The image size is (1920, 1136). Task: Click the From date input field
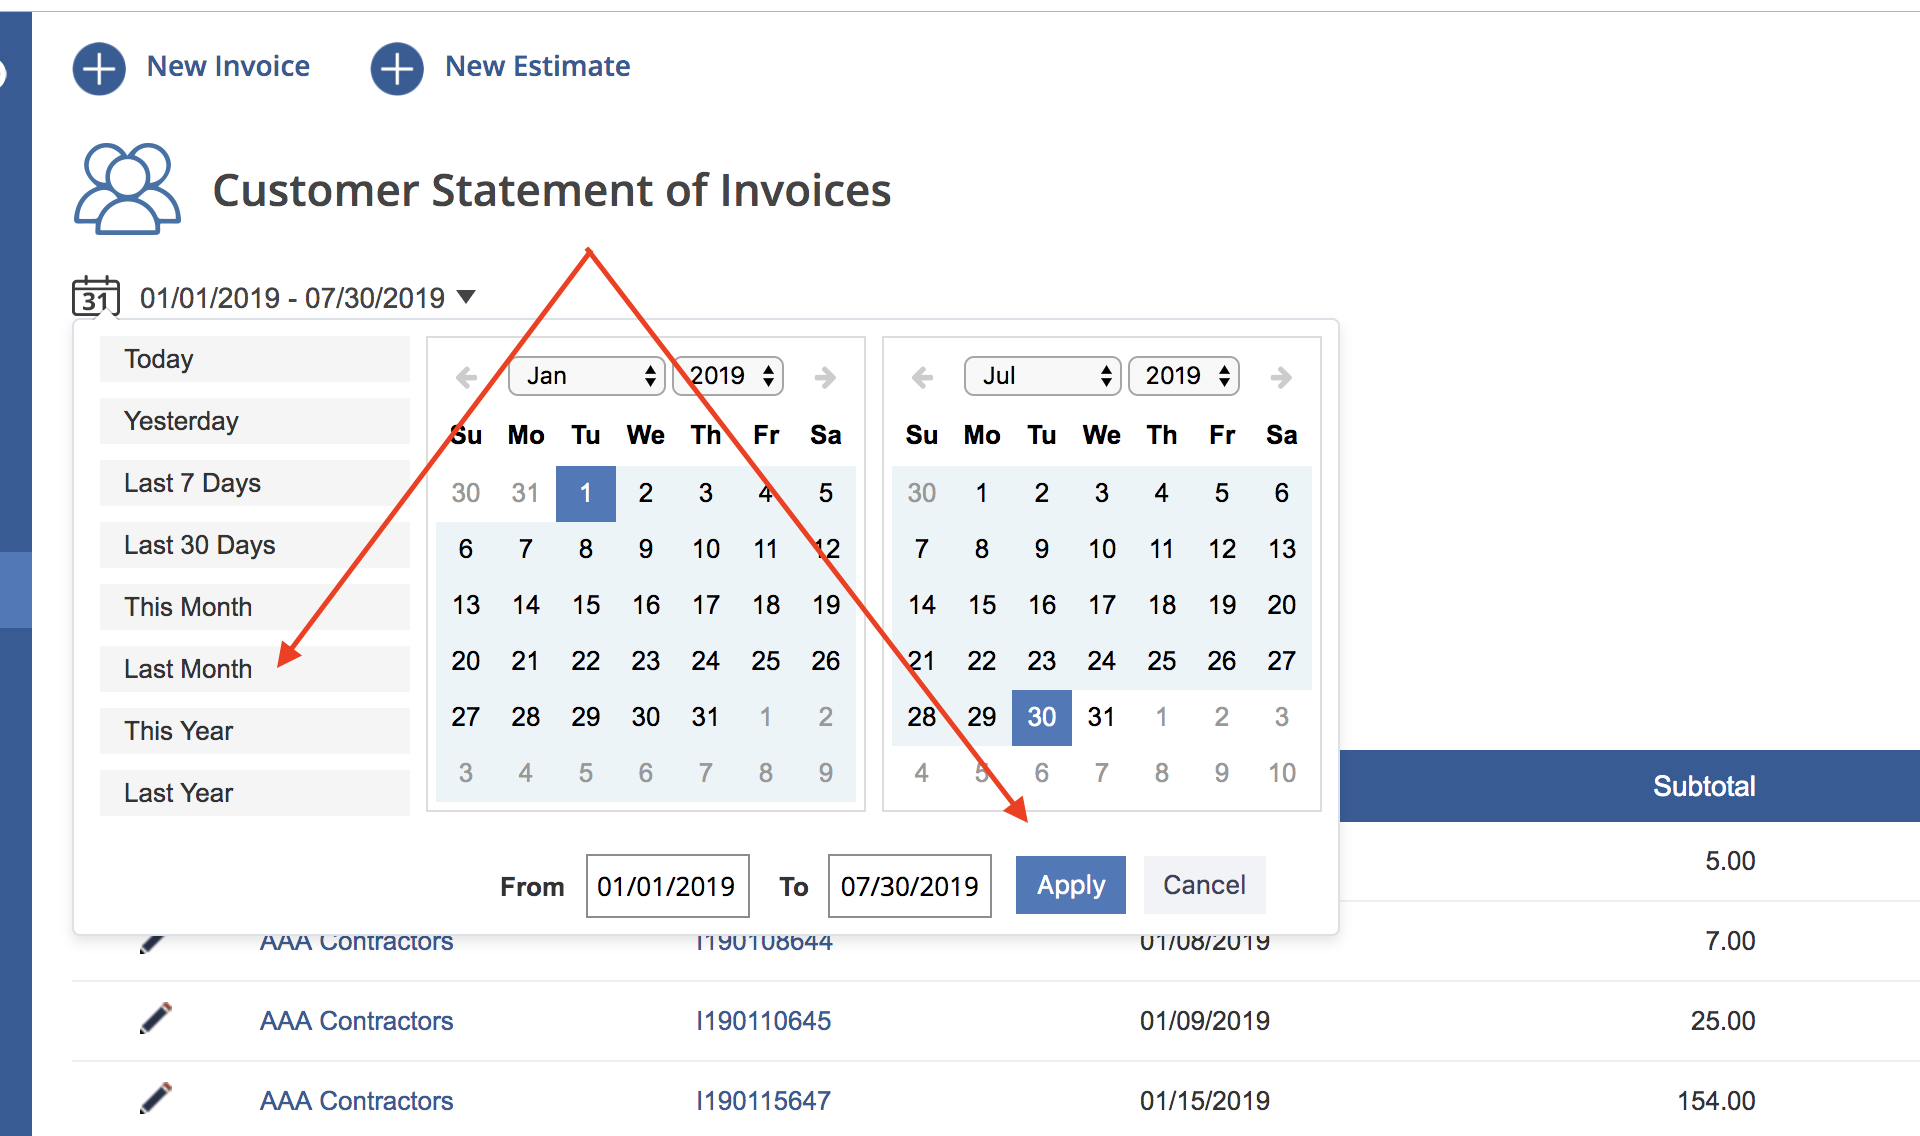[668, 886]
